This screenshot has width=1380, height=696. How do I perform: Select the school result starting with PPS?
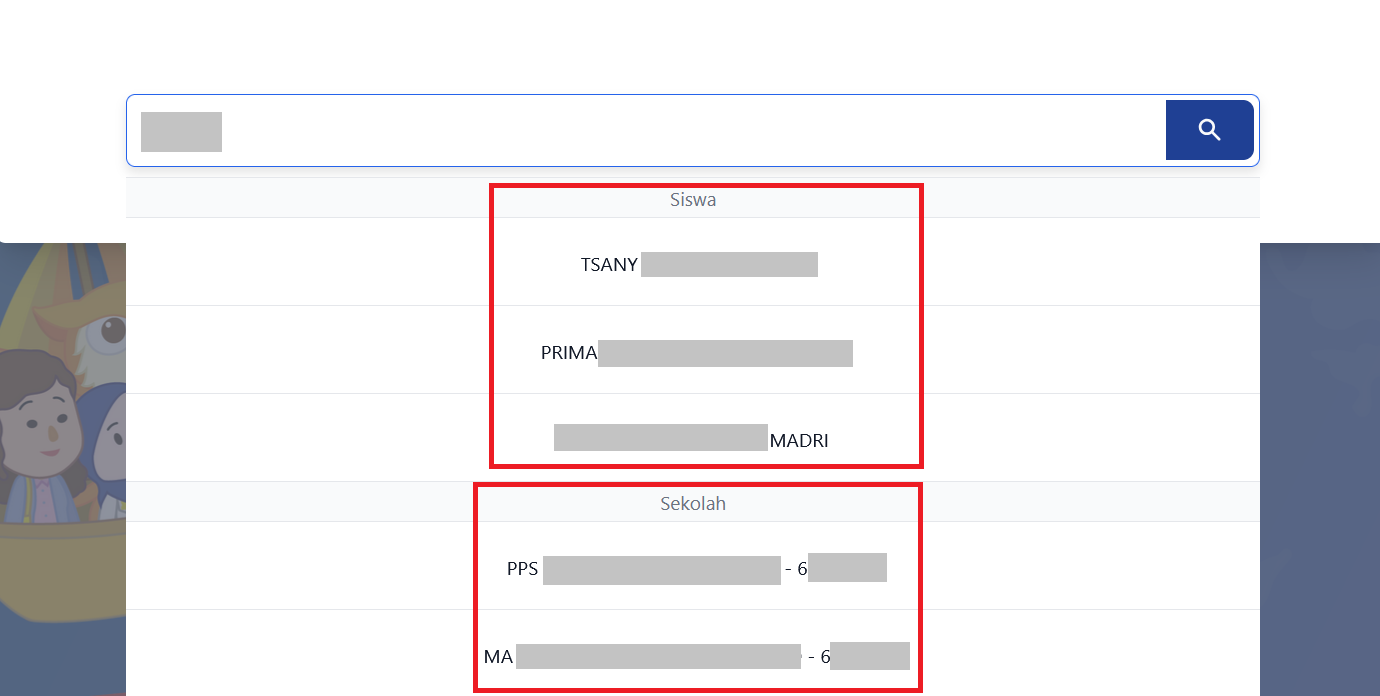coord(696,570)
